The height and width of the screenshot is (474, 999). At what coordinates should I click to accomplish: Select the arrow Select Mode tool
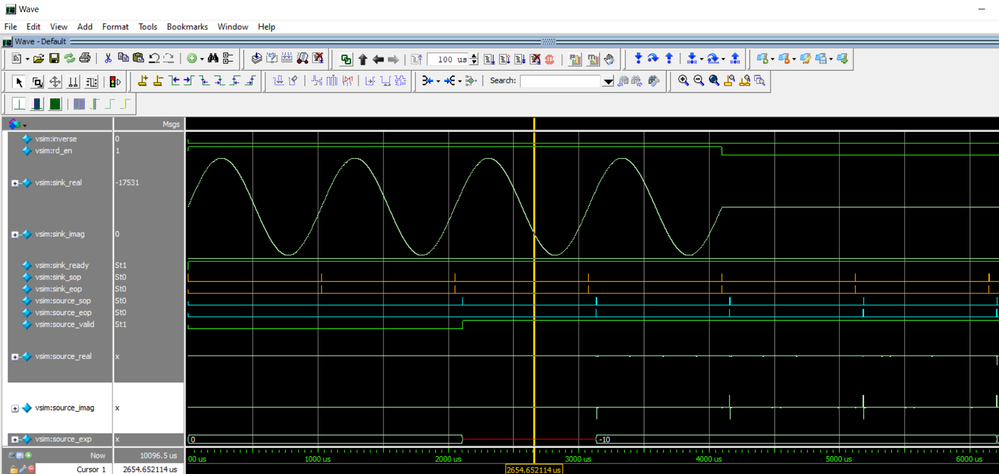click(x=20, y=82)
